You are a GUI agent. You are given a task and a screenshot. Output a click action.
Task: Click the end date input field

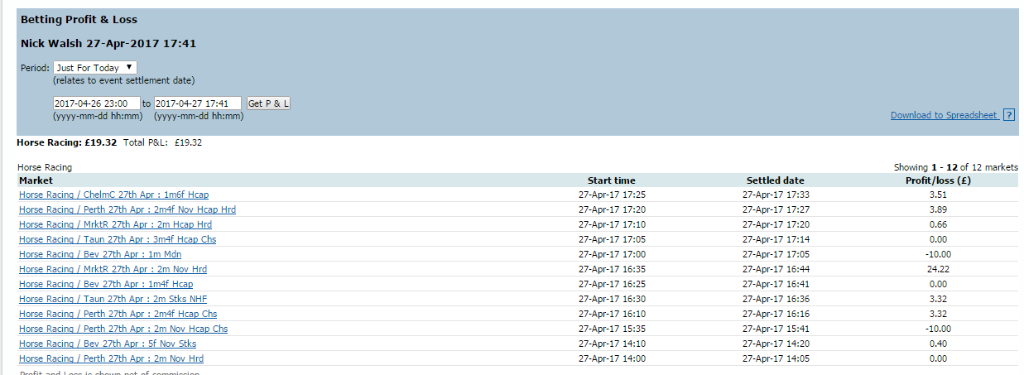[x=198, y=103]
